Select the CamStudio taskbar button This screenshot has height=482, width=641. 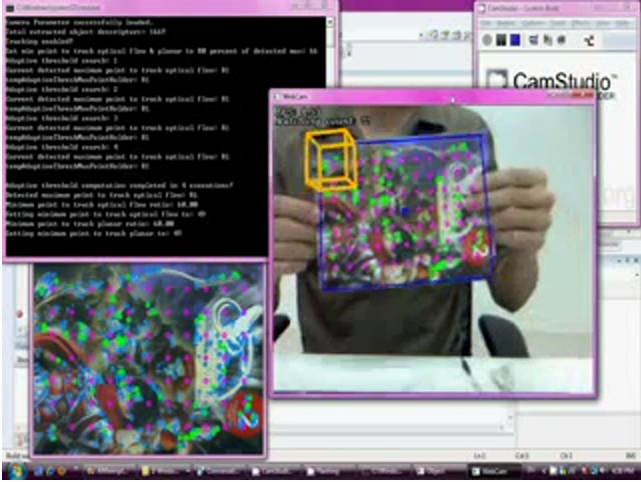coord(274,471)
